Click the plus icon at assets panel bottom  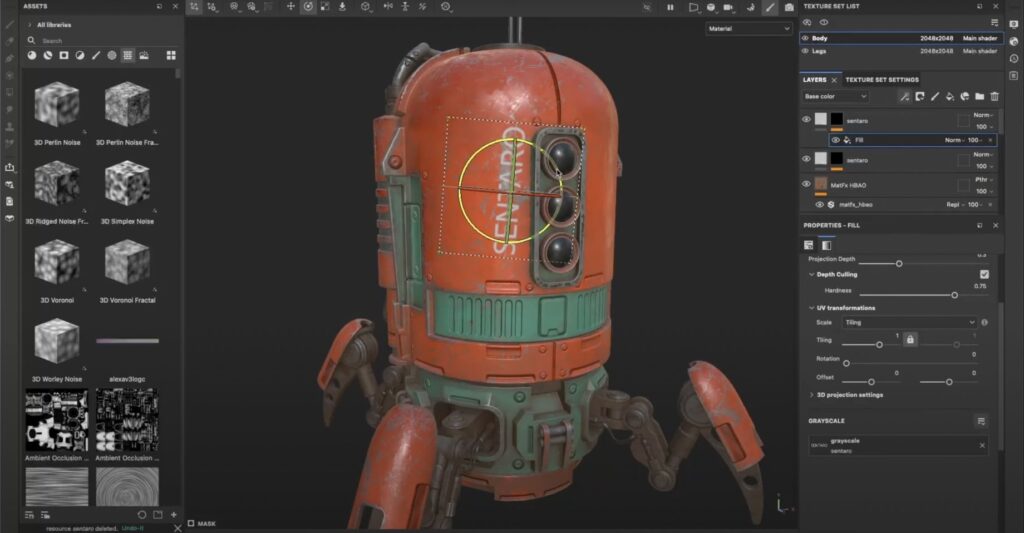174,515
